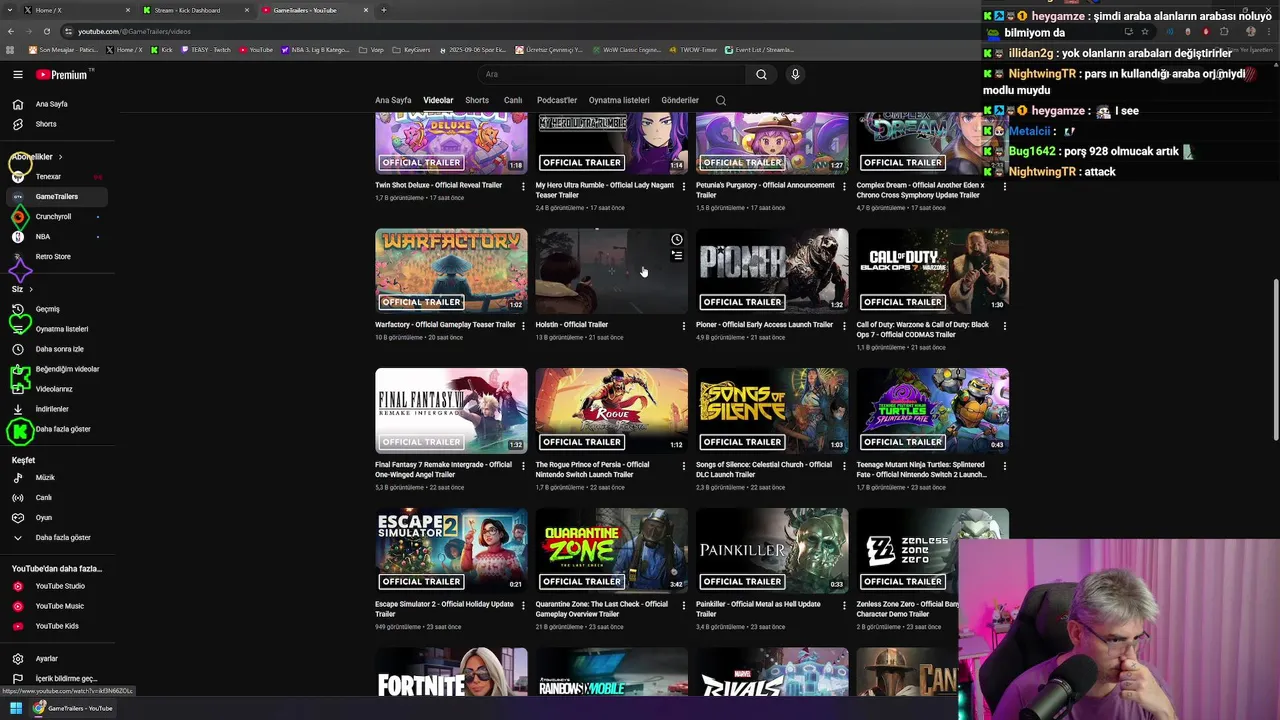The height and width of the screenshot is (720, 1280).
Task: Open the TWOW-Timer bookmark
Action: [x=694, y=50]
